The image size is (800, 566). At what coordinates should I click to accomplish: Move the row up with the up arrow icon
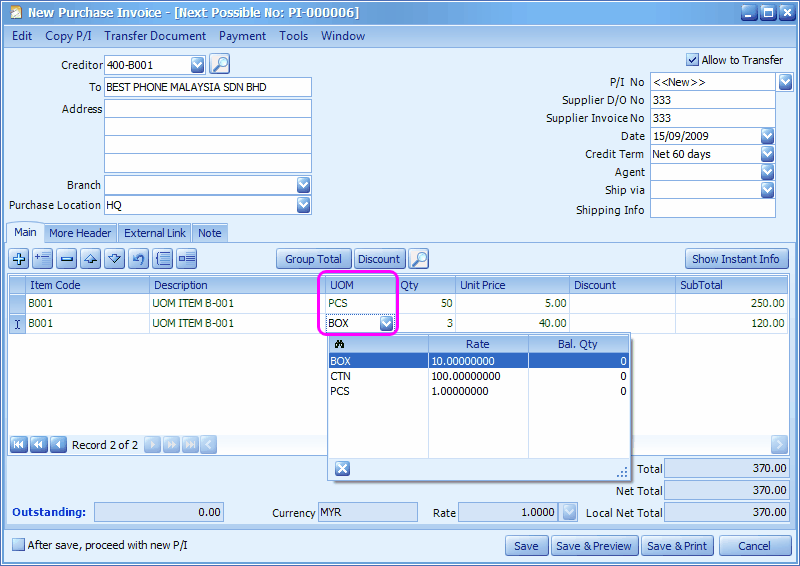point(91,259)
